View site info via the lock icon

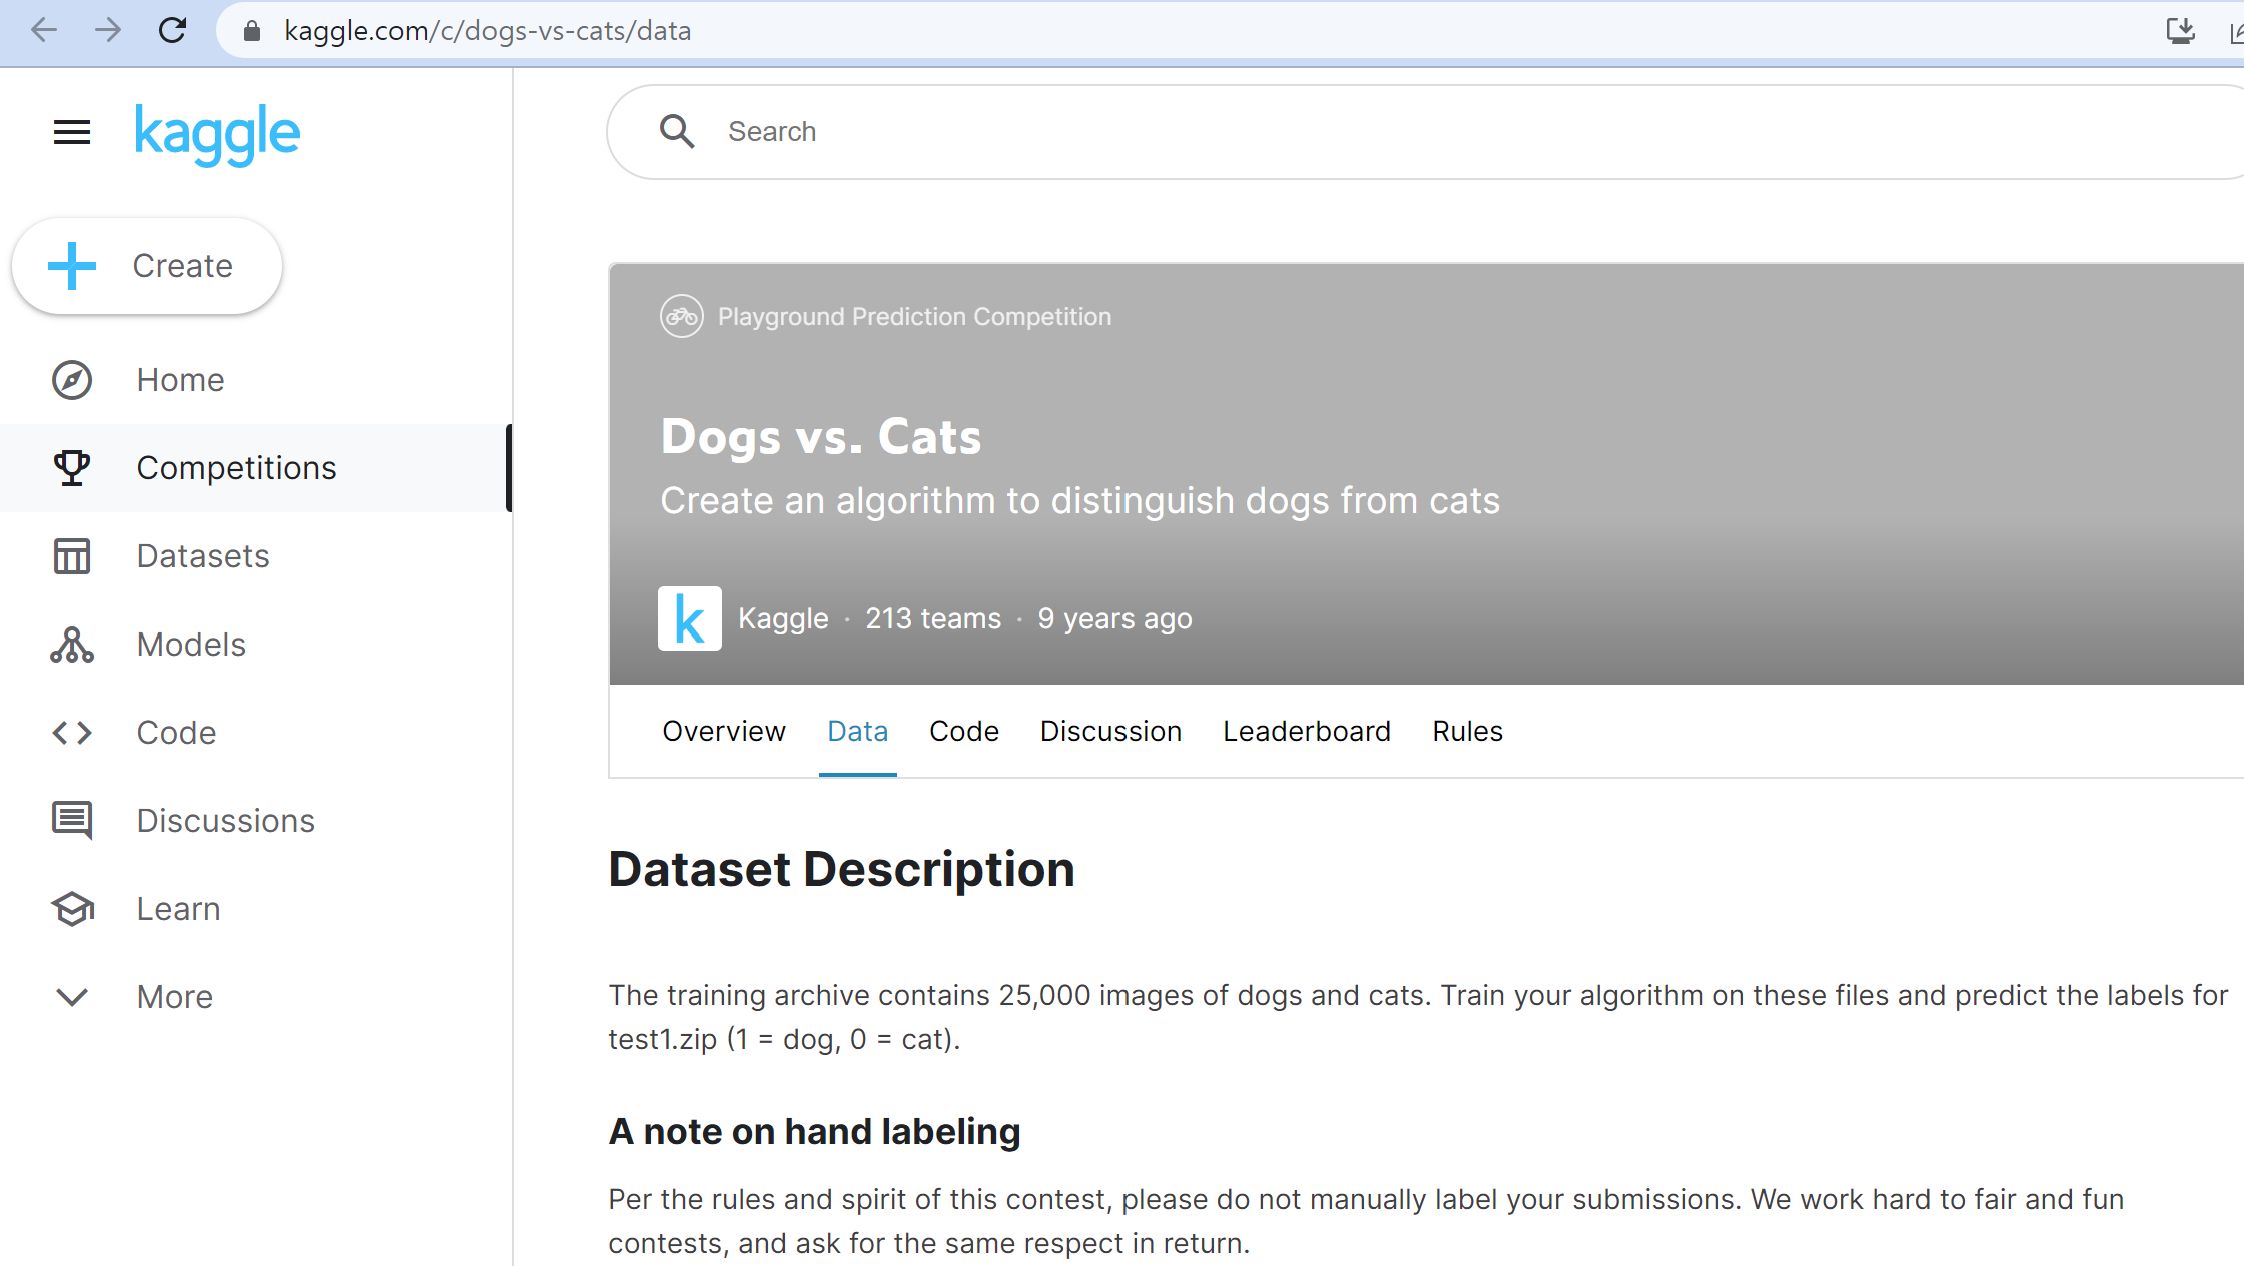tap(252, 31)
